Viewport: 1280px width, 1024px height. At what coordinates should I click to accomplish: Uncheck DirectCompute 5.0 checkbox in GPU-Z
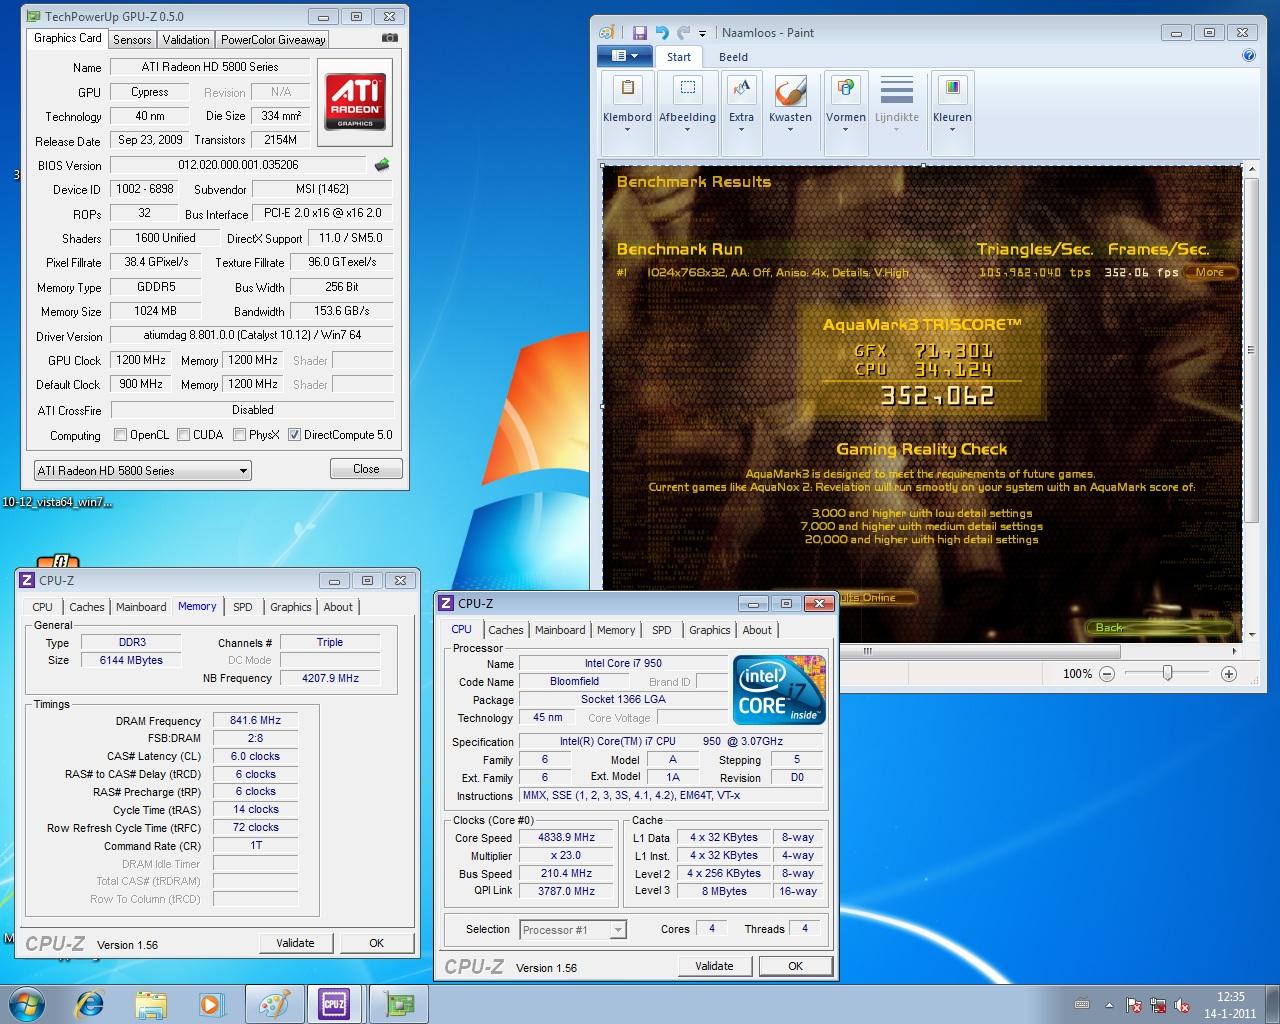point(294,434)
